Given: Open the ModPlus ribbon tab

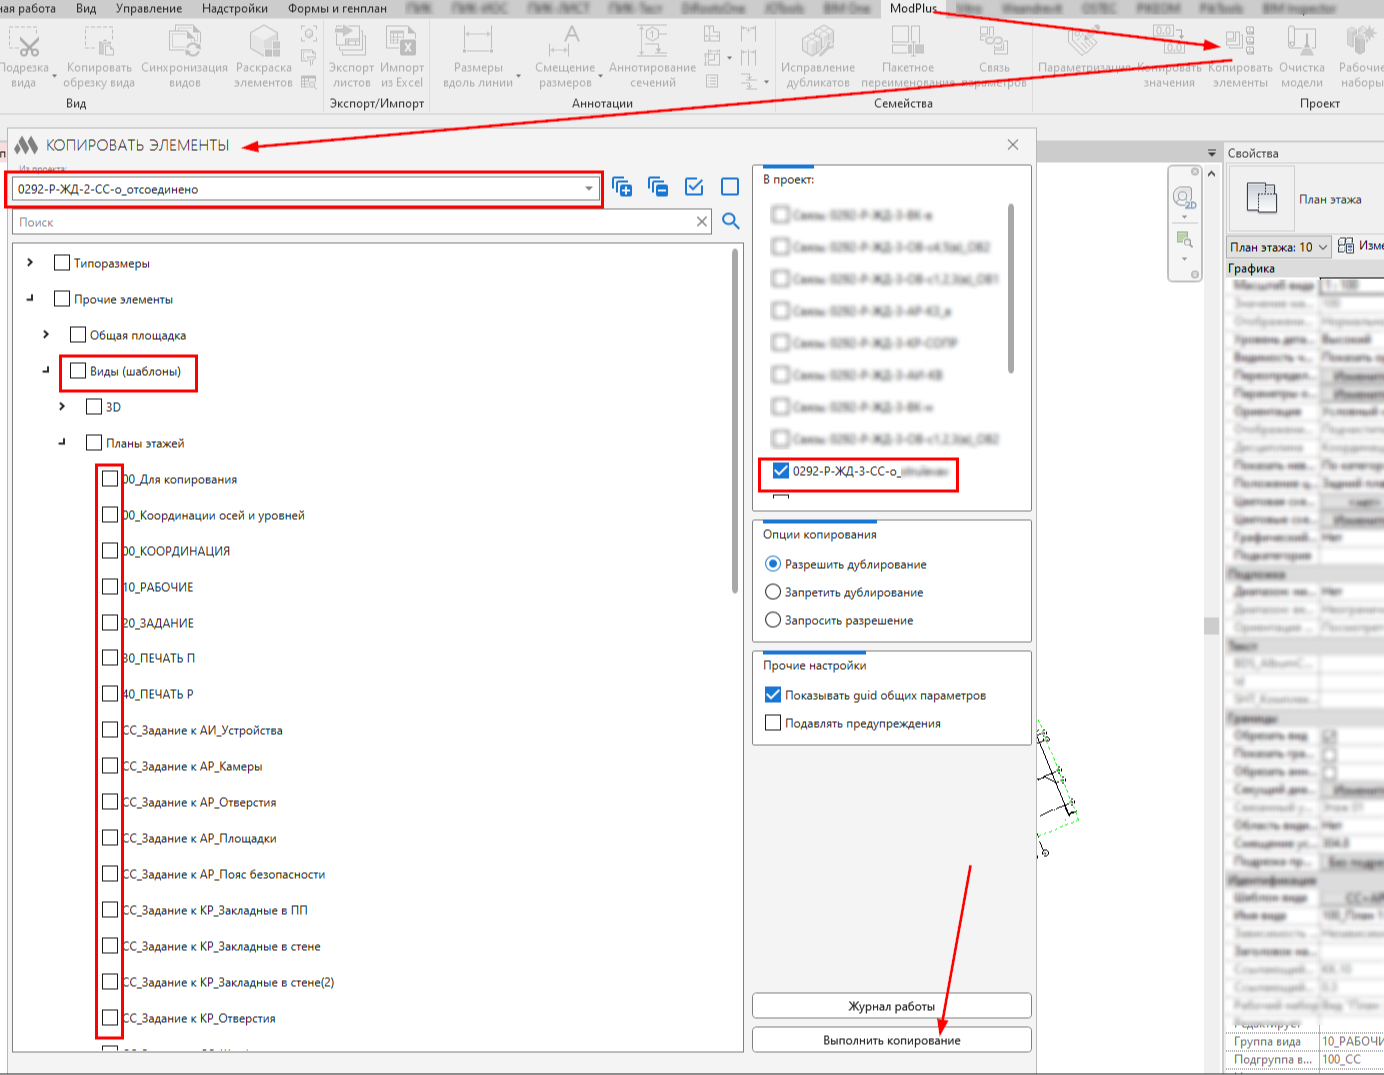Looking at the screenshot, I should [x=913, y=8].
